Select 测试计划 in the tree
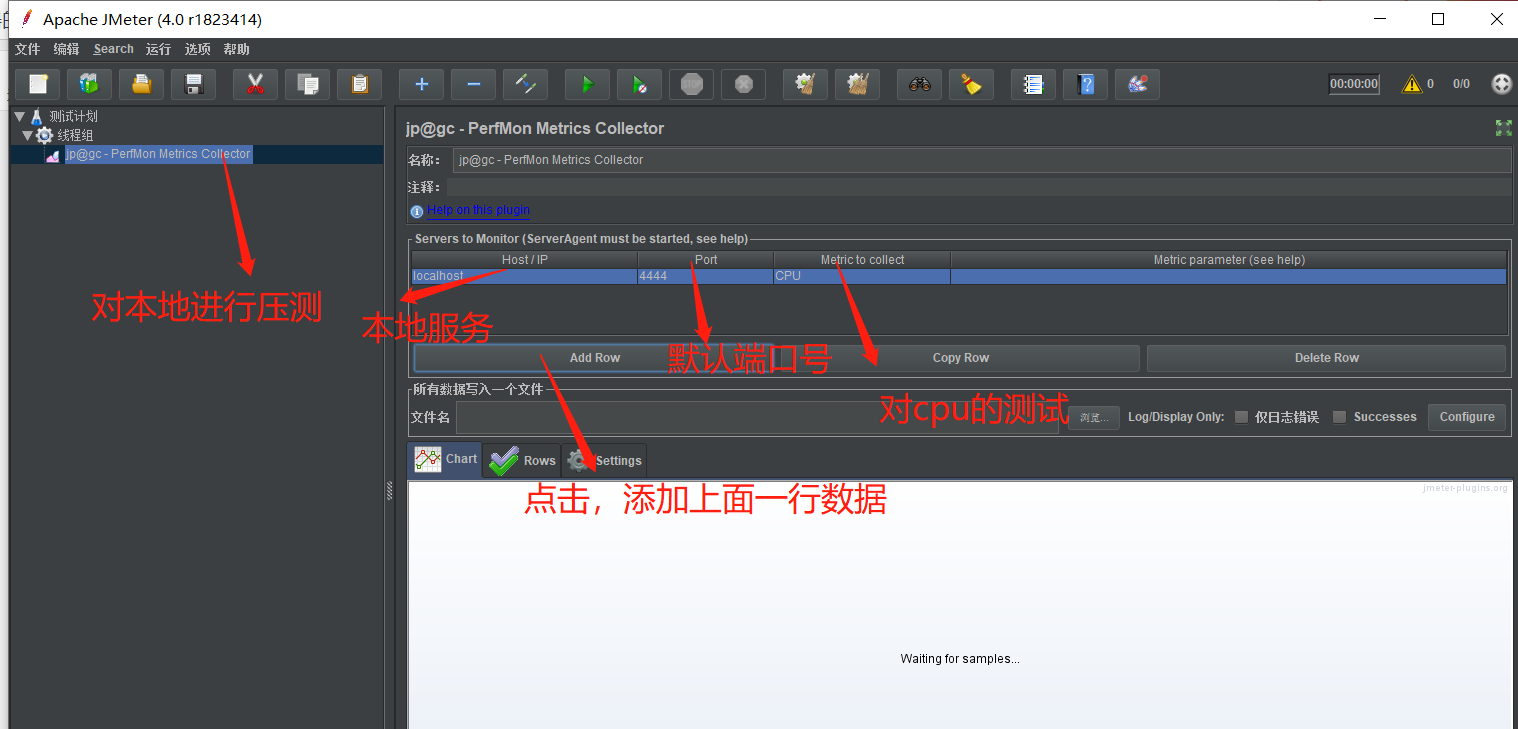Screen dimensions: 1518x729 coord(74,117)
